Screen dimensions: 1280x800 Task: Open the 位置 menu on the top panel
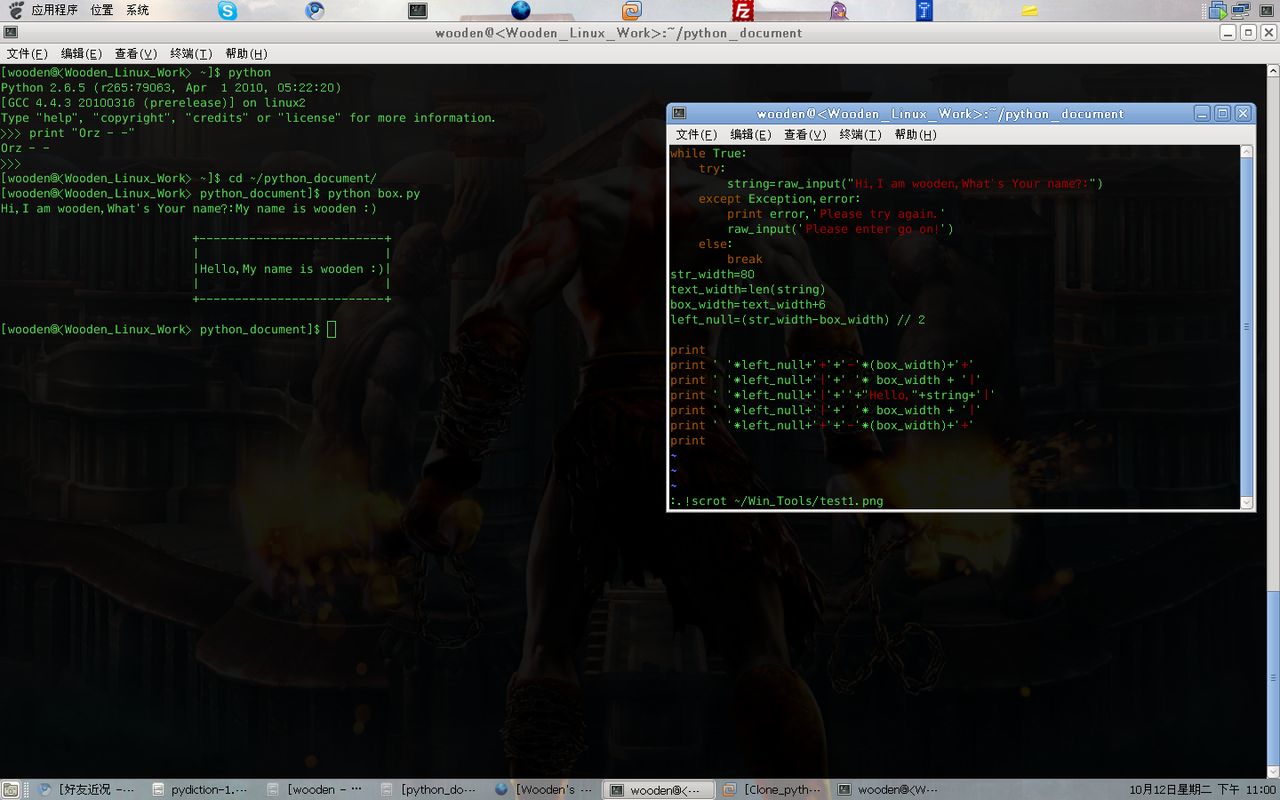[101, 10]
